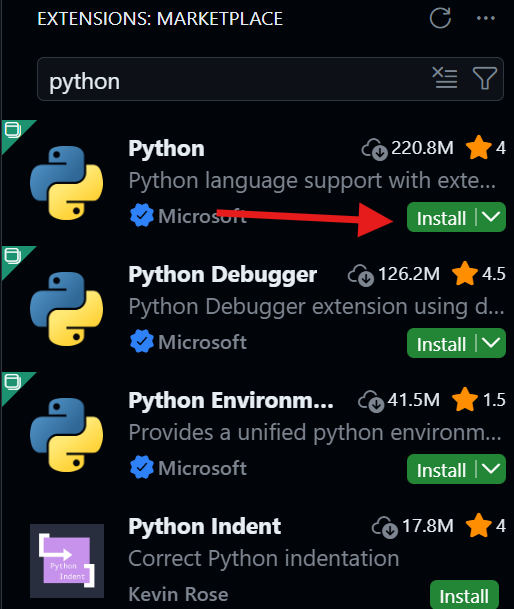The width and height of the screenshot is (514, 609).
Task: Click the download cloud icon on Python Indent row
Action: pyautogui.click(x=385, y=527)
